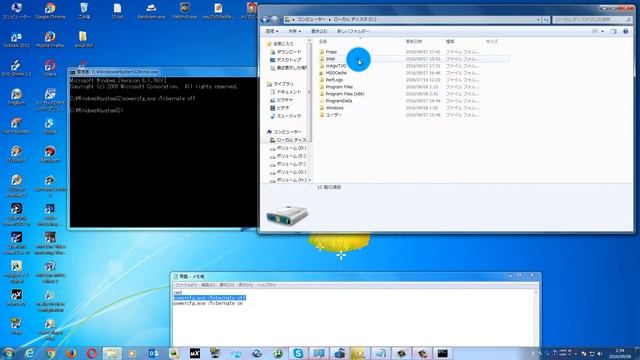Open Explorer help via question mark icon
The width and height of the screenshot is (640, 360).
(x=625, y=31)
